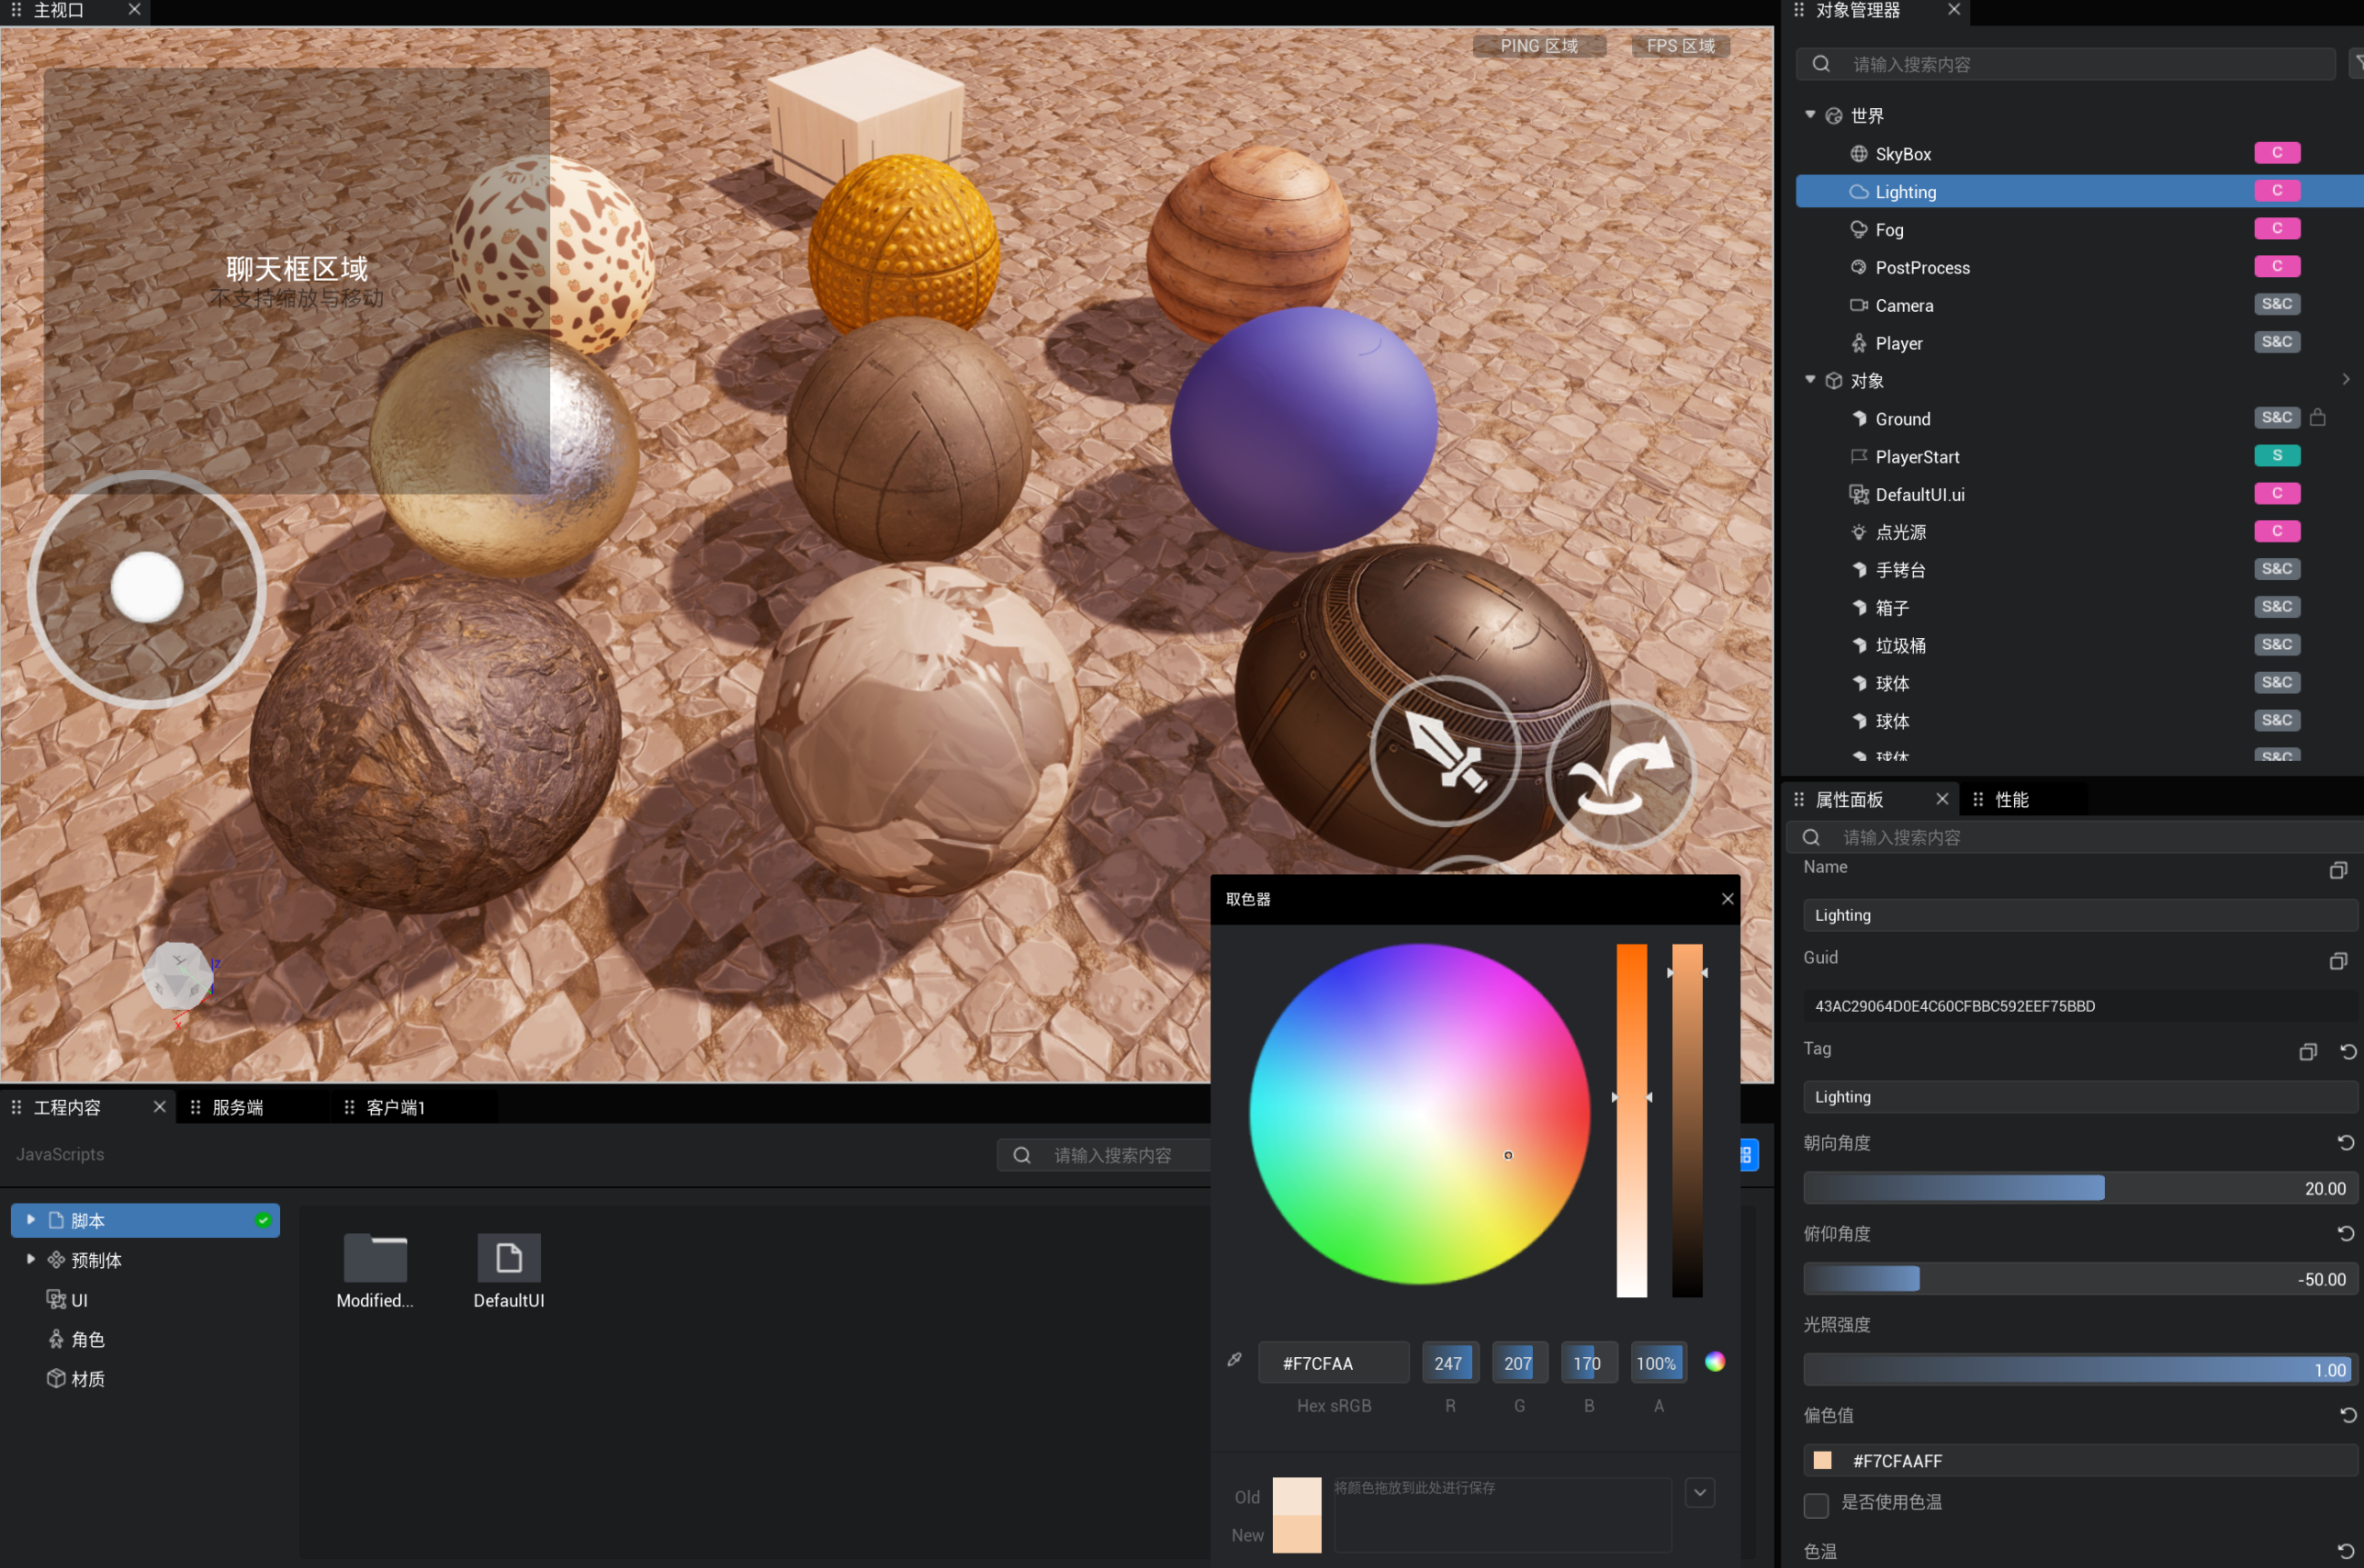Click the color wheel mode icon
The height and width of the screenshot is (1568, 2364).
(1715, 1362)
